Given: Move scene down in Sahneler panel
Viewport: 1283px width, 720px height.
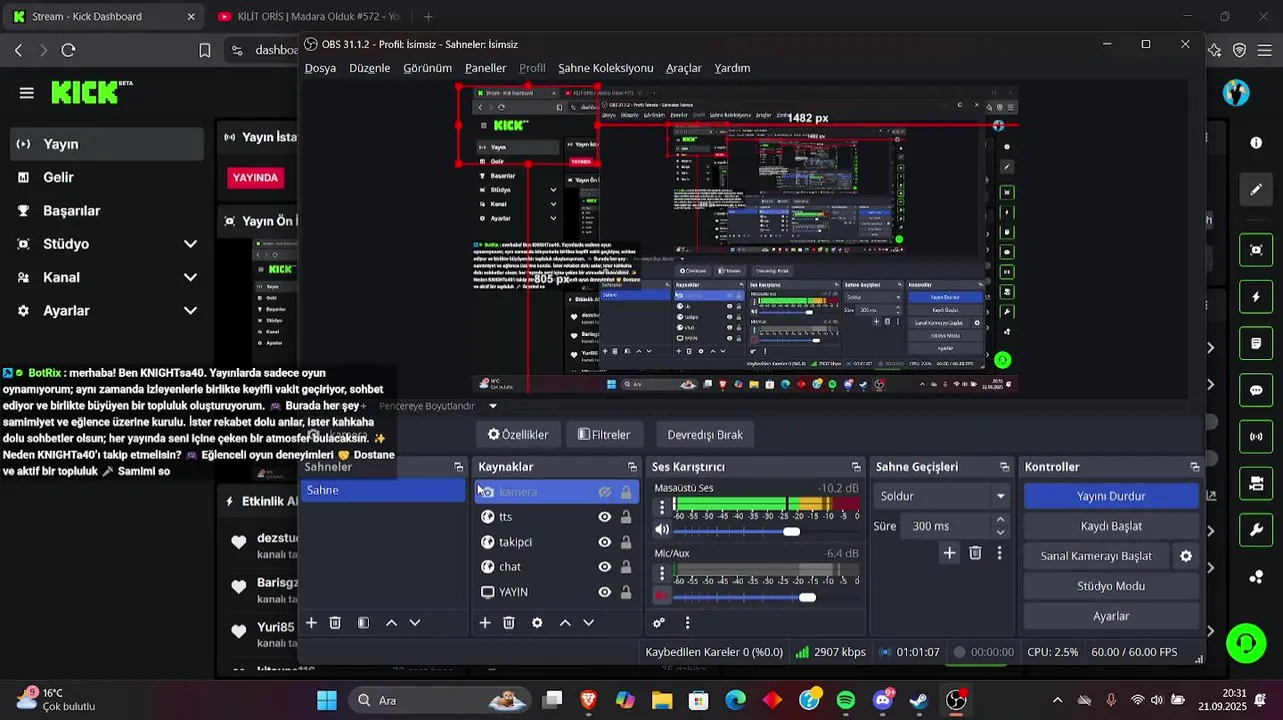Looking at the screenshot, I should [x=415, y=623].
